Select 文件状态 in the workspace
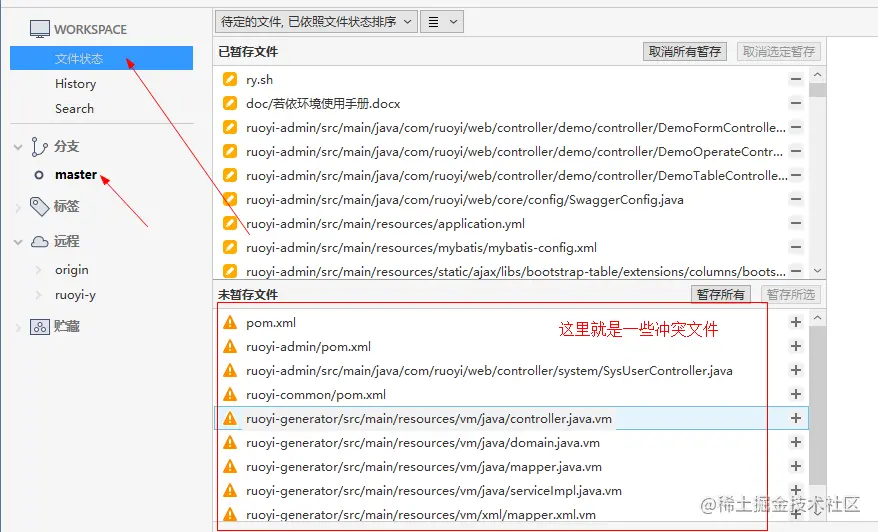This screenshot has height=532, width=878. click(x=101, y=58)
